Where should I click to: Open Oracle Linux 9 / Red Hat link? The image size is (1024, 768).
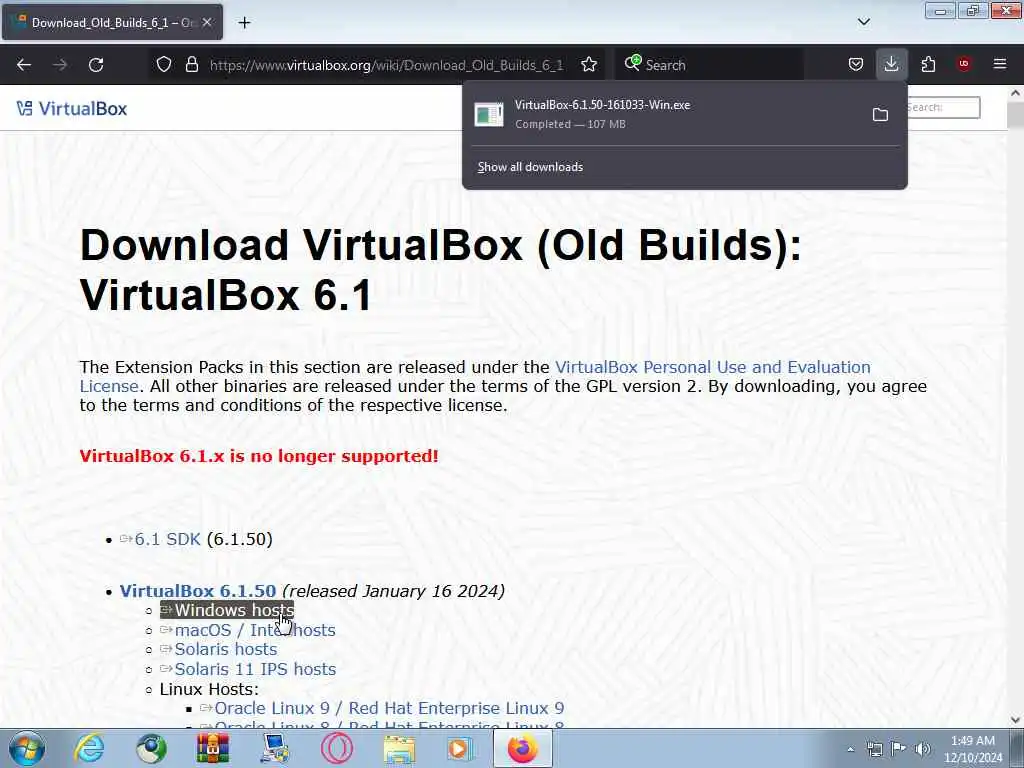[x=383, y=709]
